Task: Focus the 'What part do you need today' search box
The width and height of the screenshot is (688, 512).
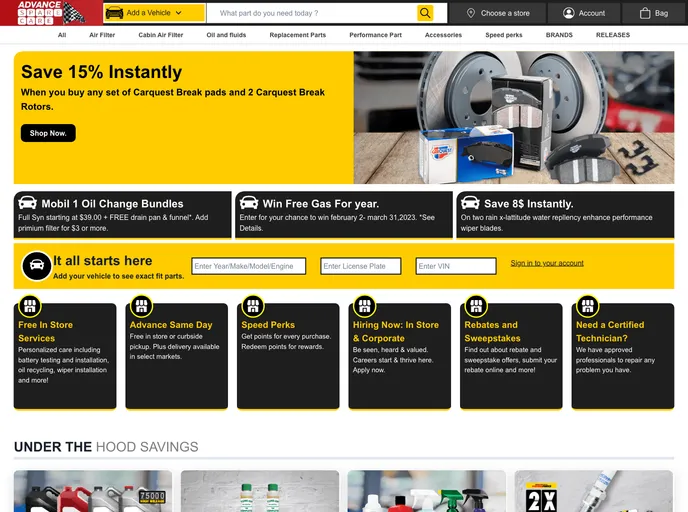Action: (312, 13)
